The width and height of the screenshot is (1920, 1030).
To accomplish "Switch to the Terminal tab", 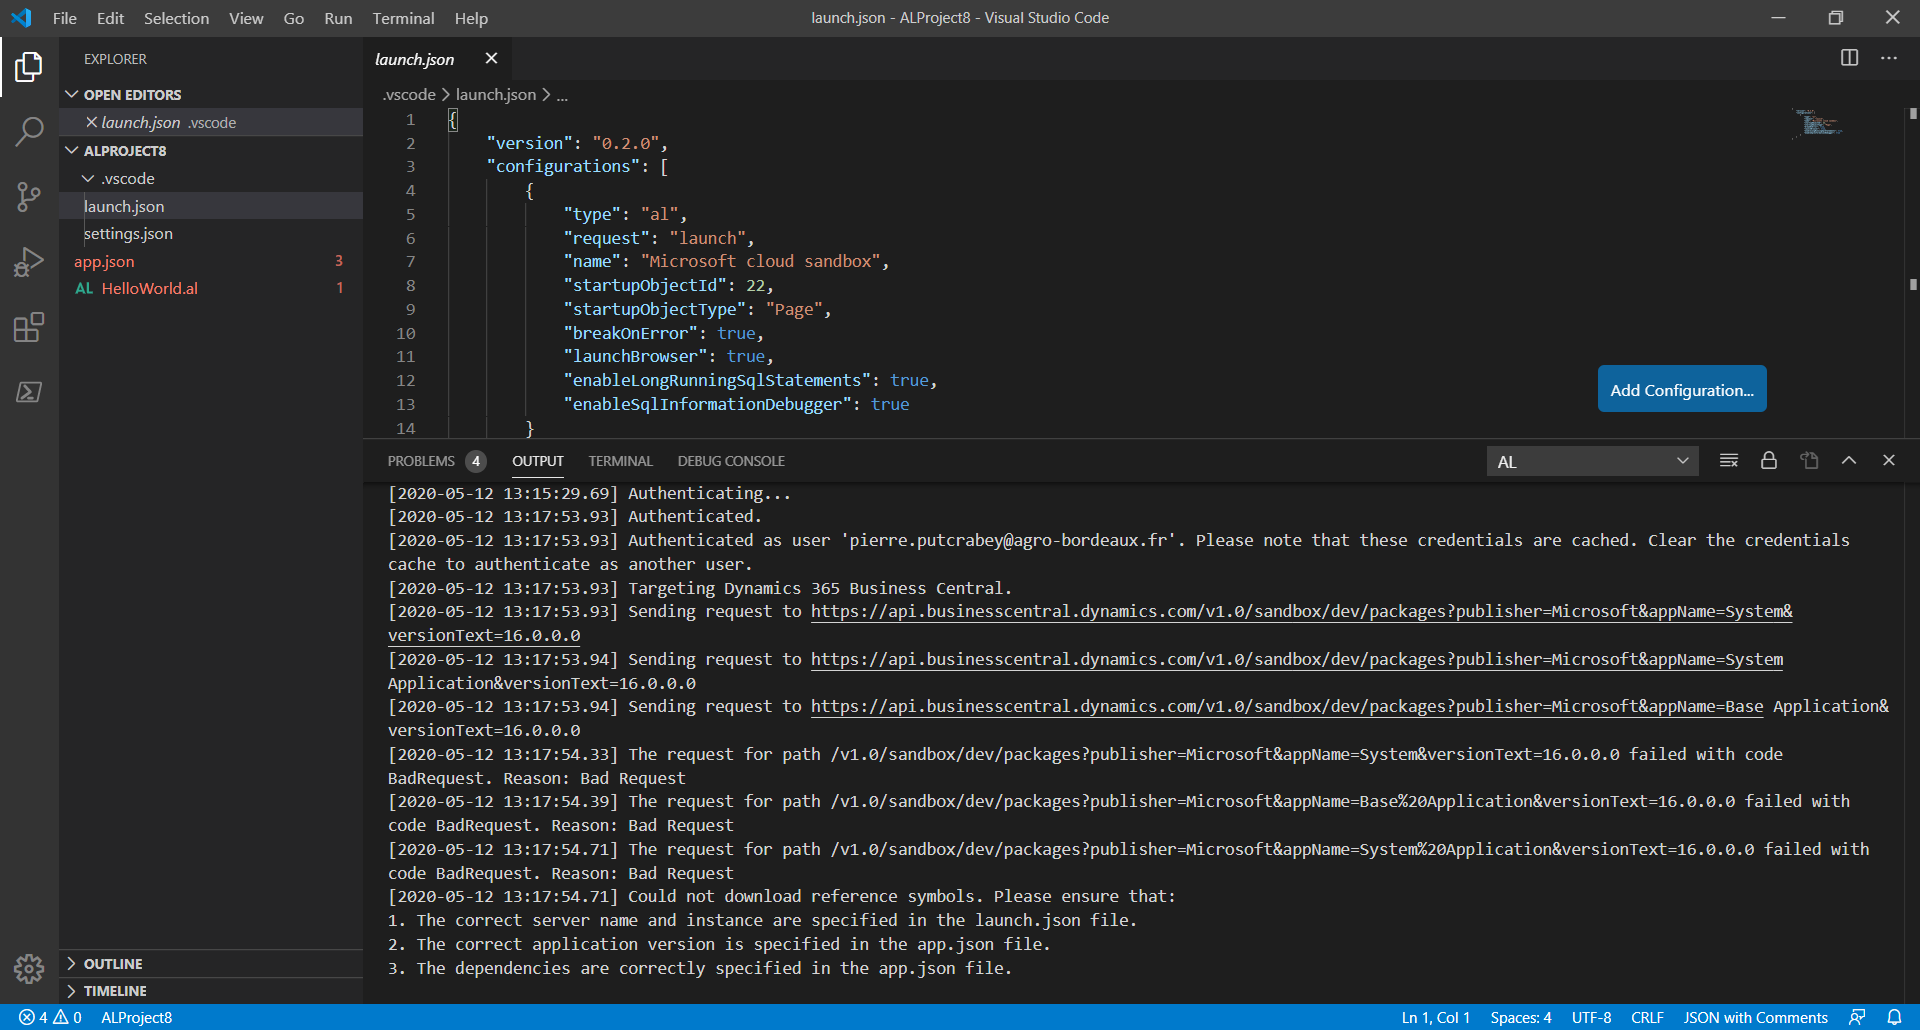I will [x=620, y=461].
